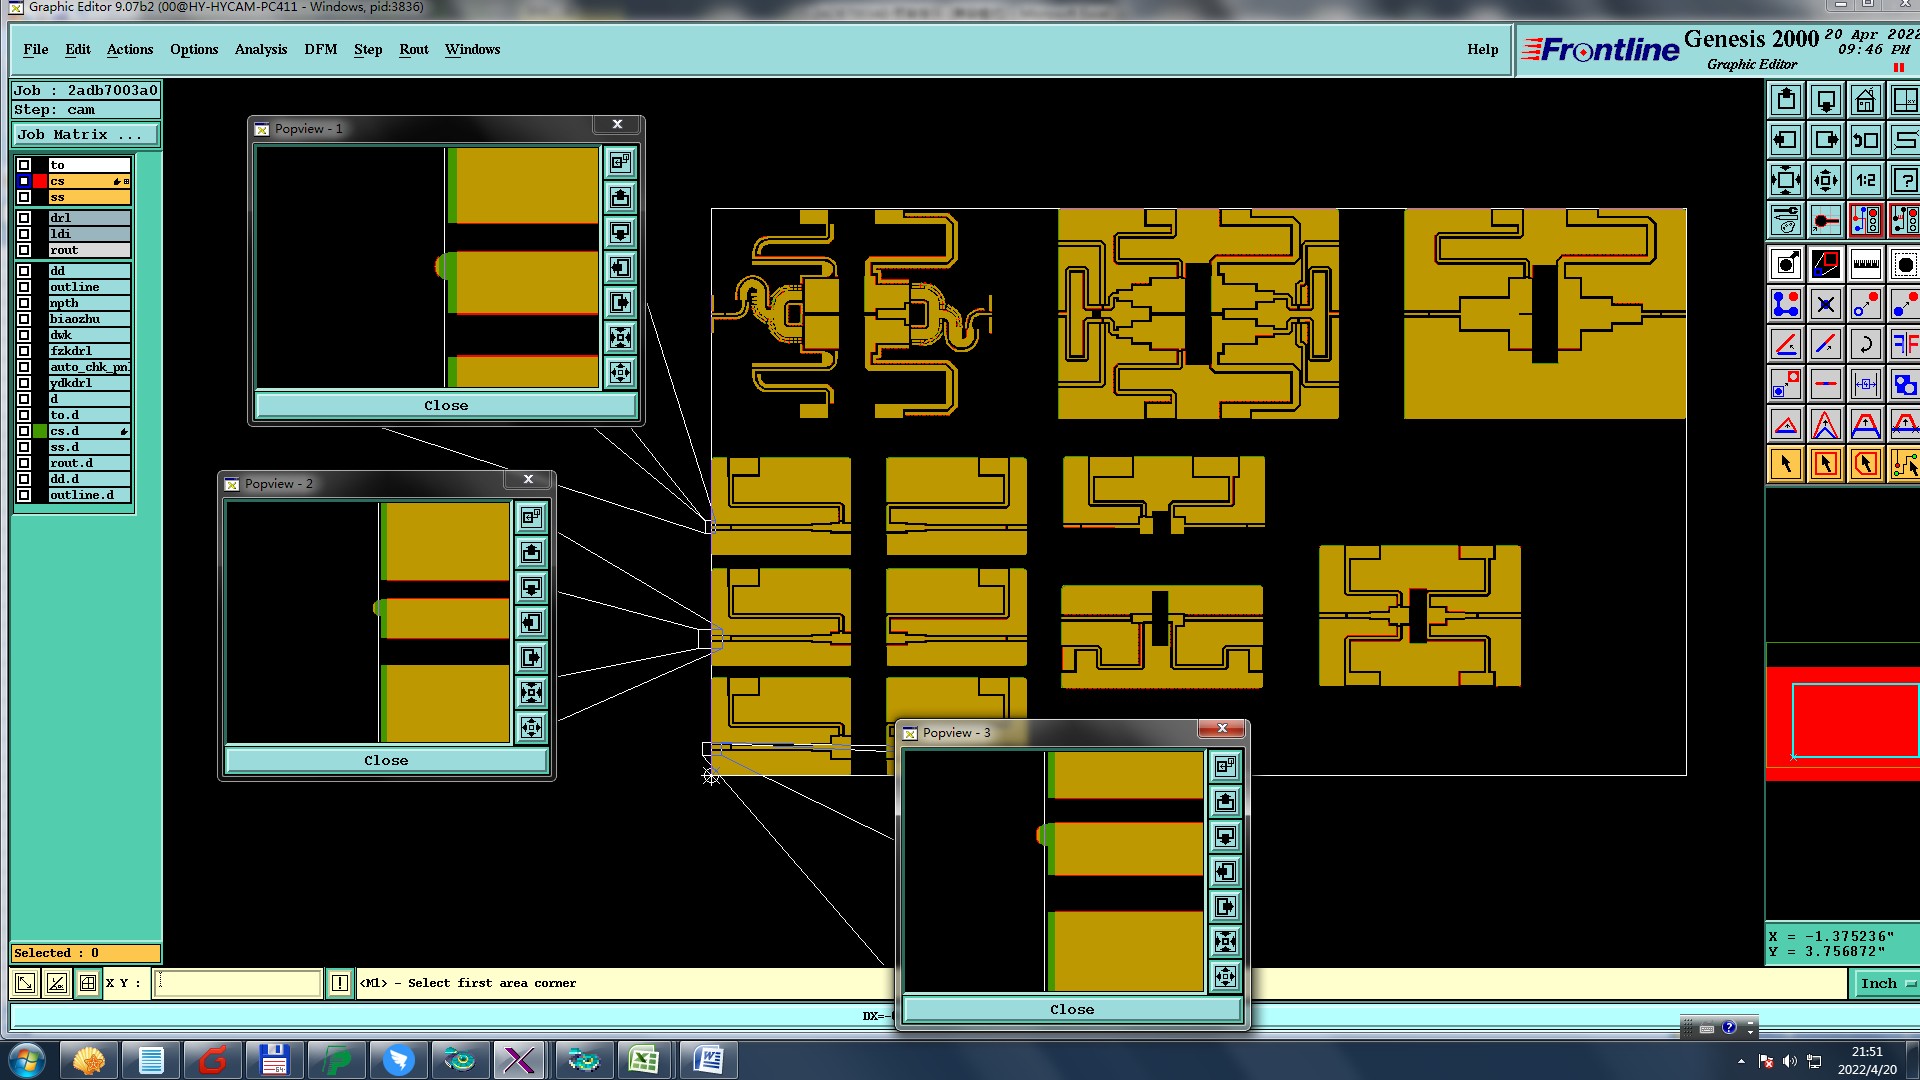Click the feature highlight red line icon

point(1826,220)
